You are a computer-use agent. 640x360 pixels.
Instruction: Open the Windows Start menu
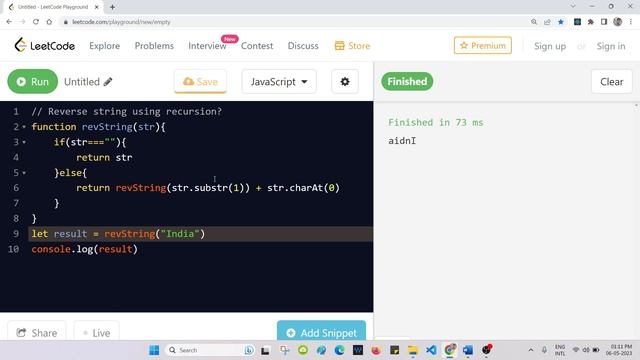[154, 350]
